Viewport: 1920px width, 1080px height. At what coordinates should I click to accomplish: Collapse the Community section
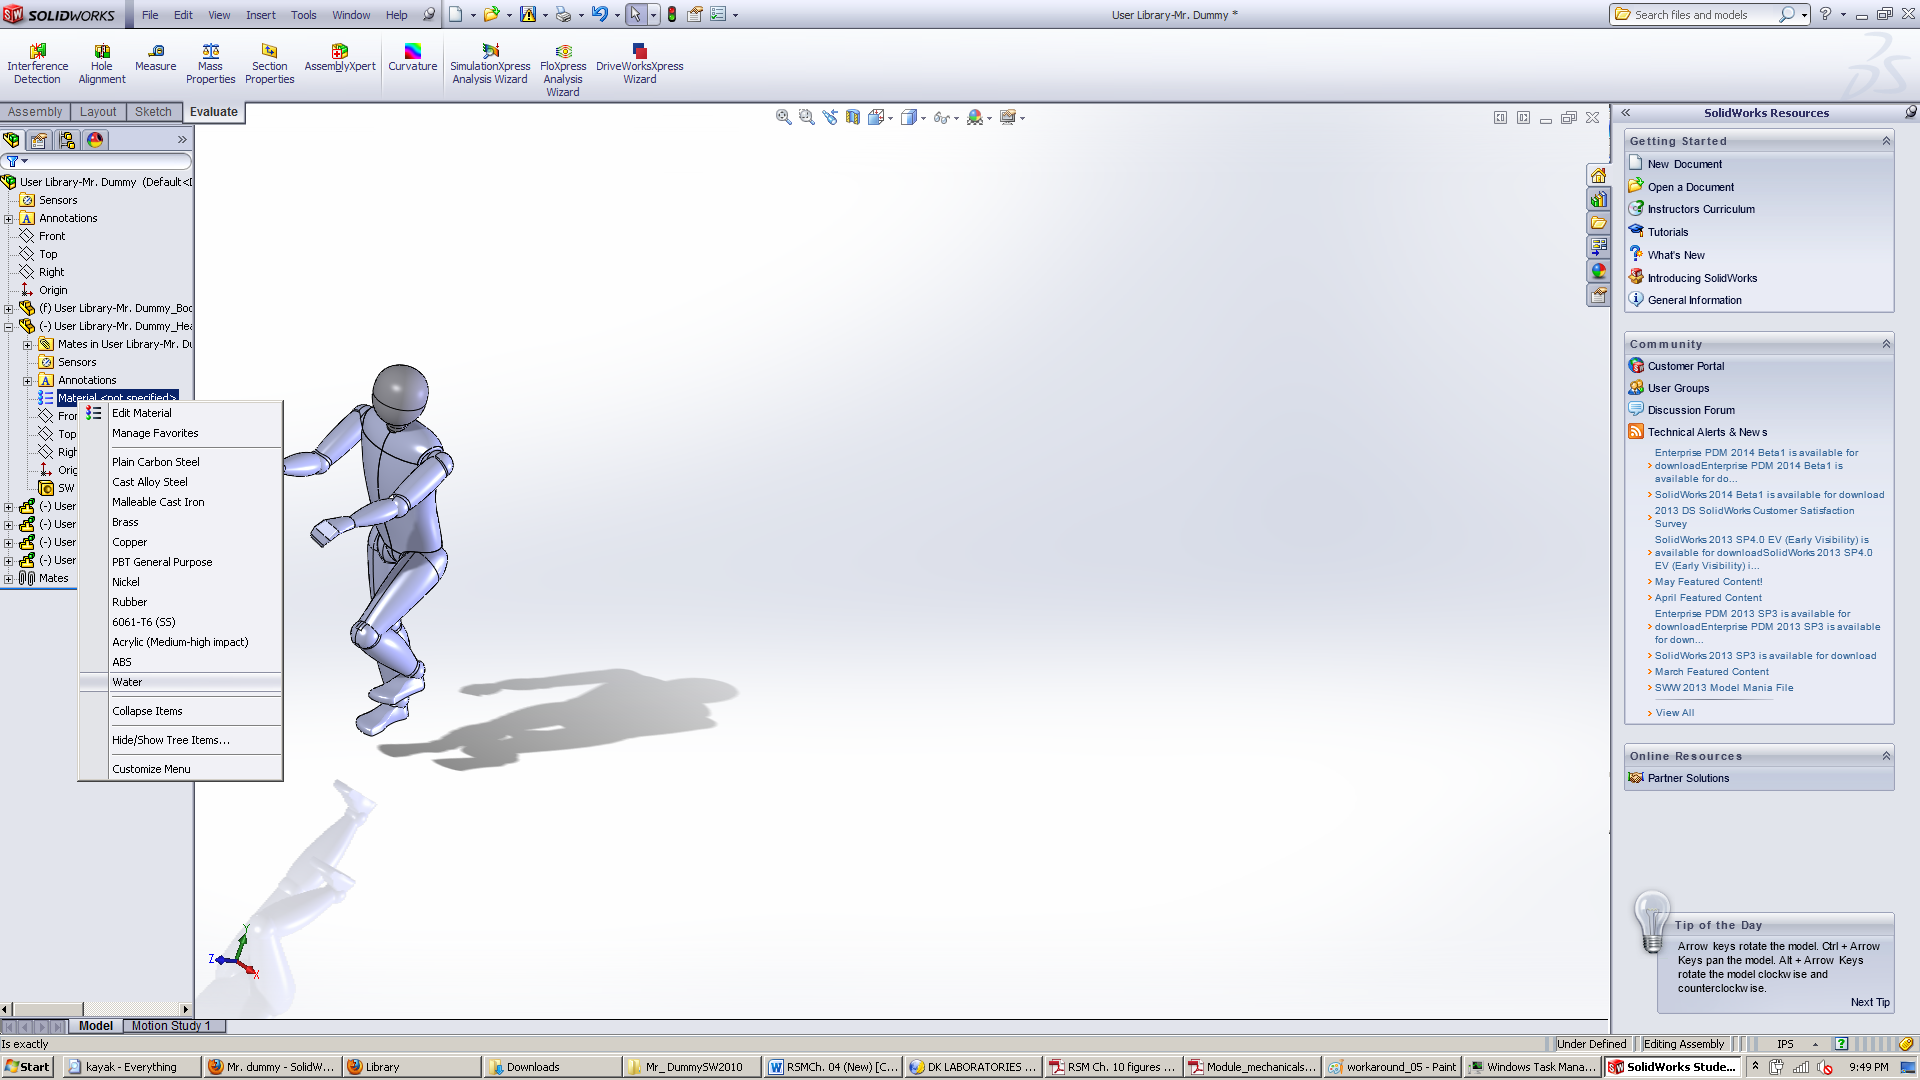(1886, 344)
